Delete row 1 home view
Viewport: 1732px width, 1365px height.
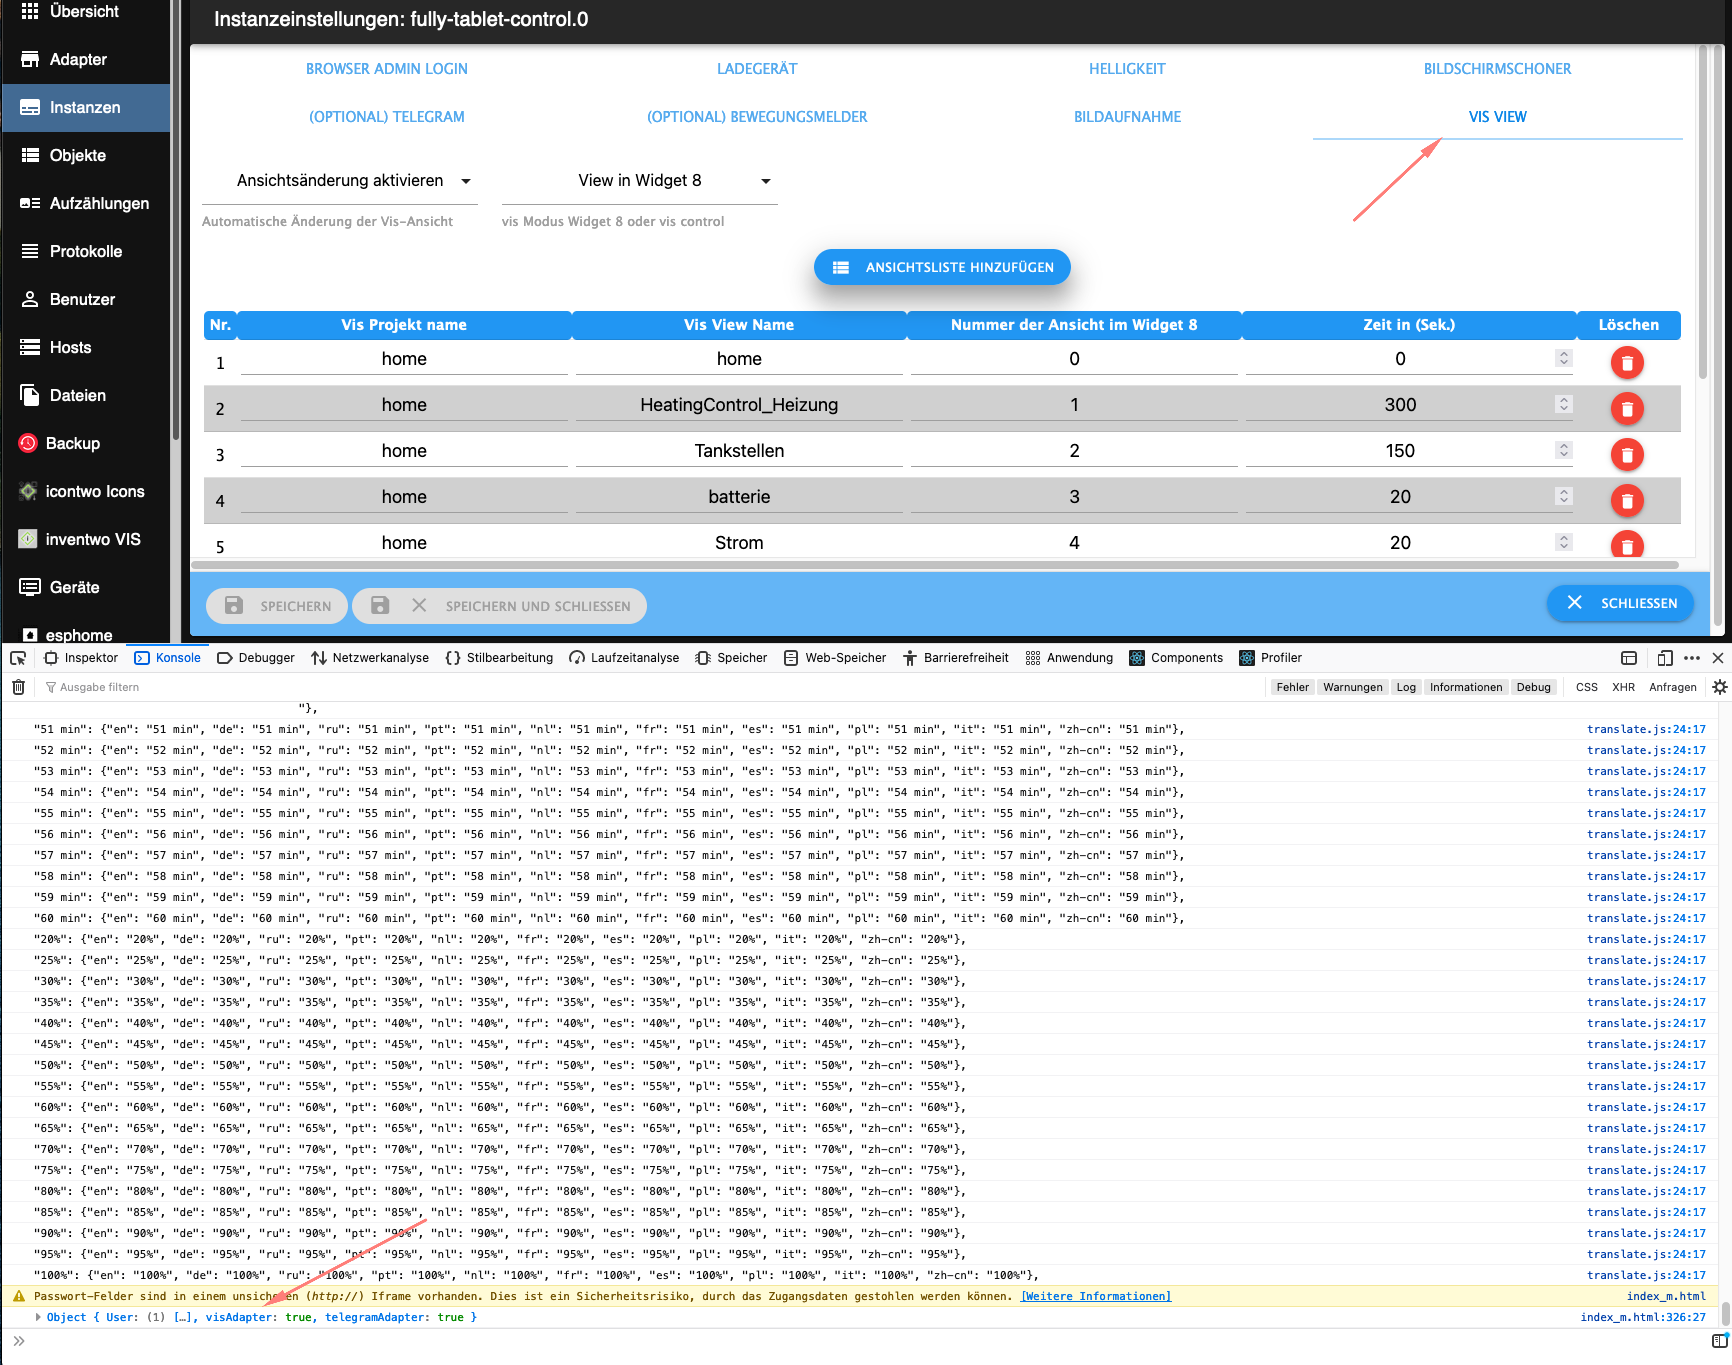(1627, 363)
